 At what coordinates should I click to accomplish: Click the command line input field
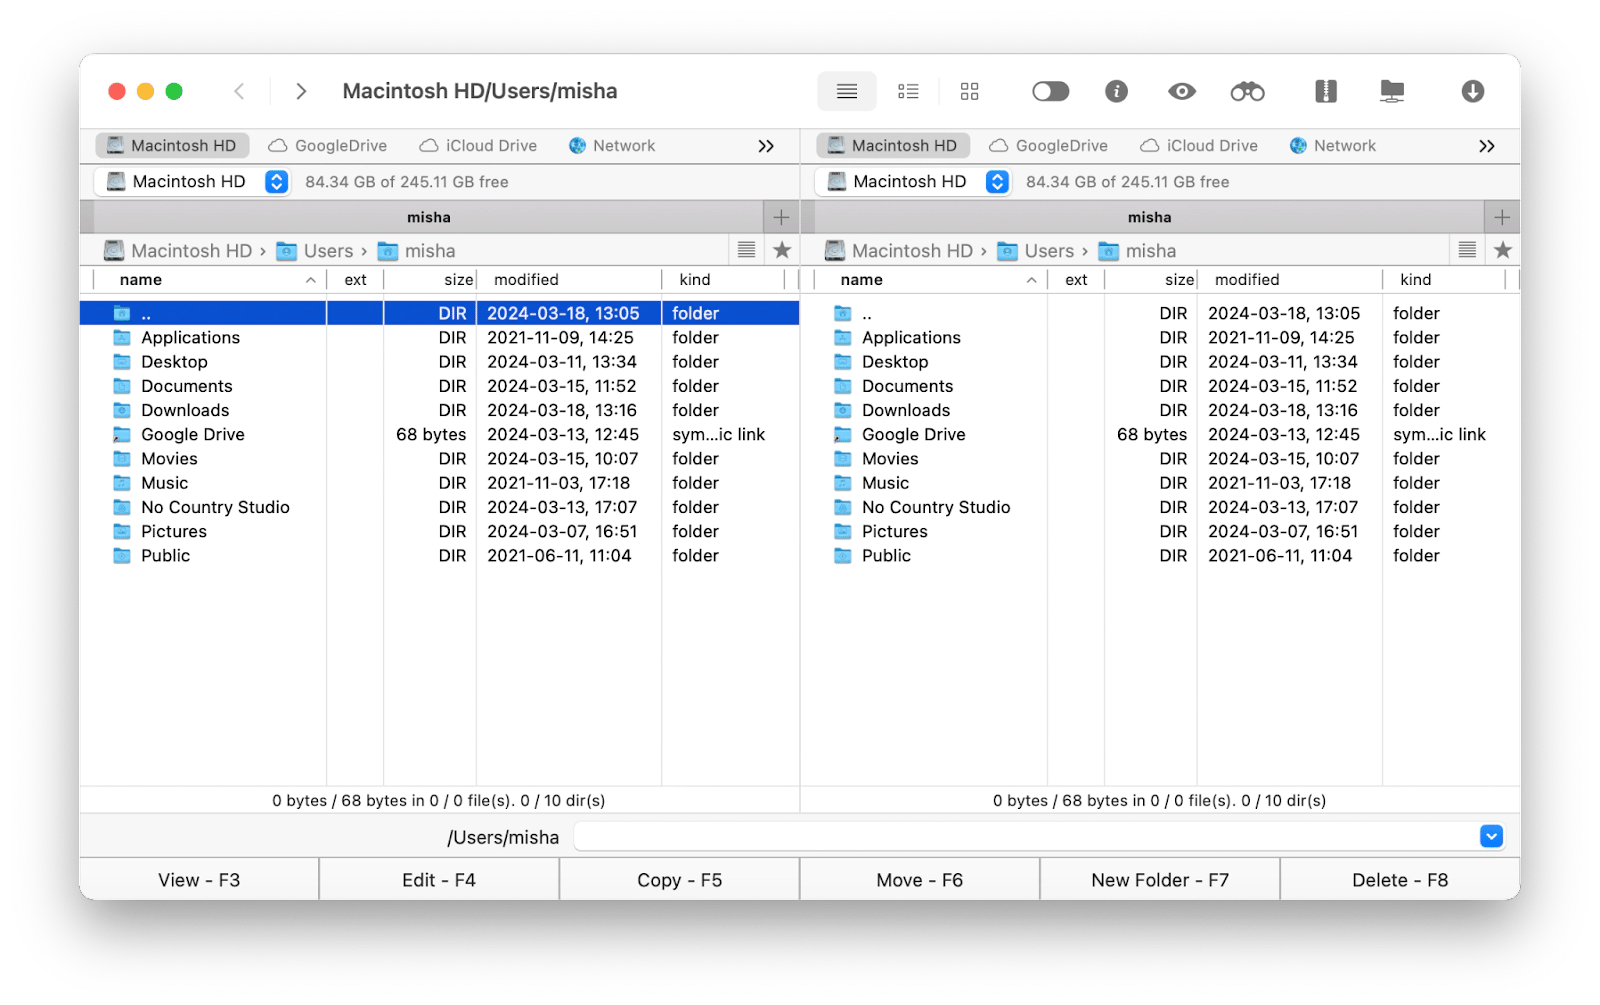[x=1025, y=837]
